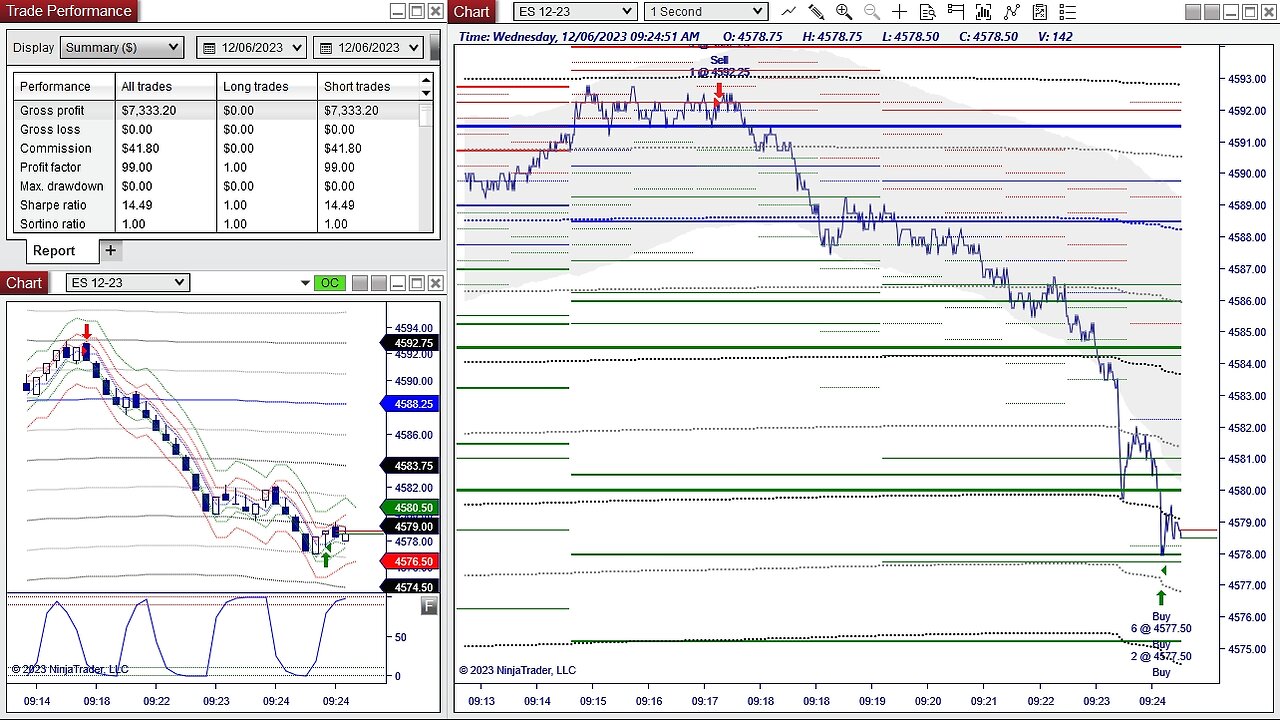This screenshot has width=1280, height=720.
Task: Open the data series bars icon
Action: click(984, 12)
